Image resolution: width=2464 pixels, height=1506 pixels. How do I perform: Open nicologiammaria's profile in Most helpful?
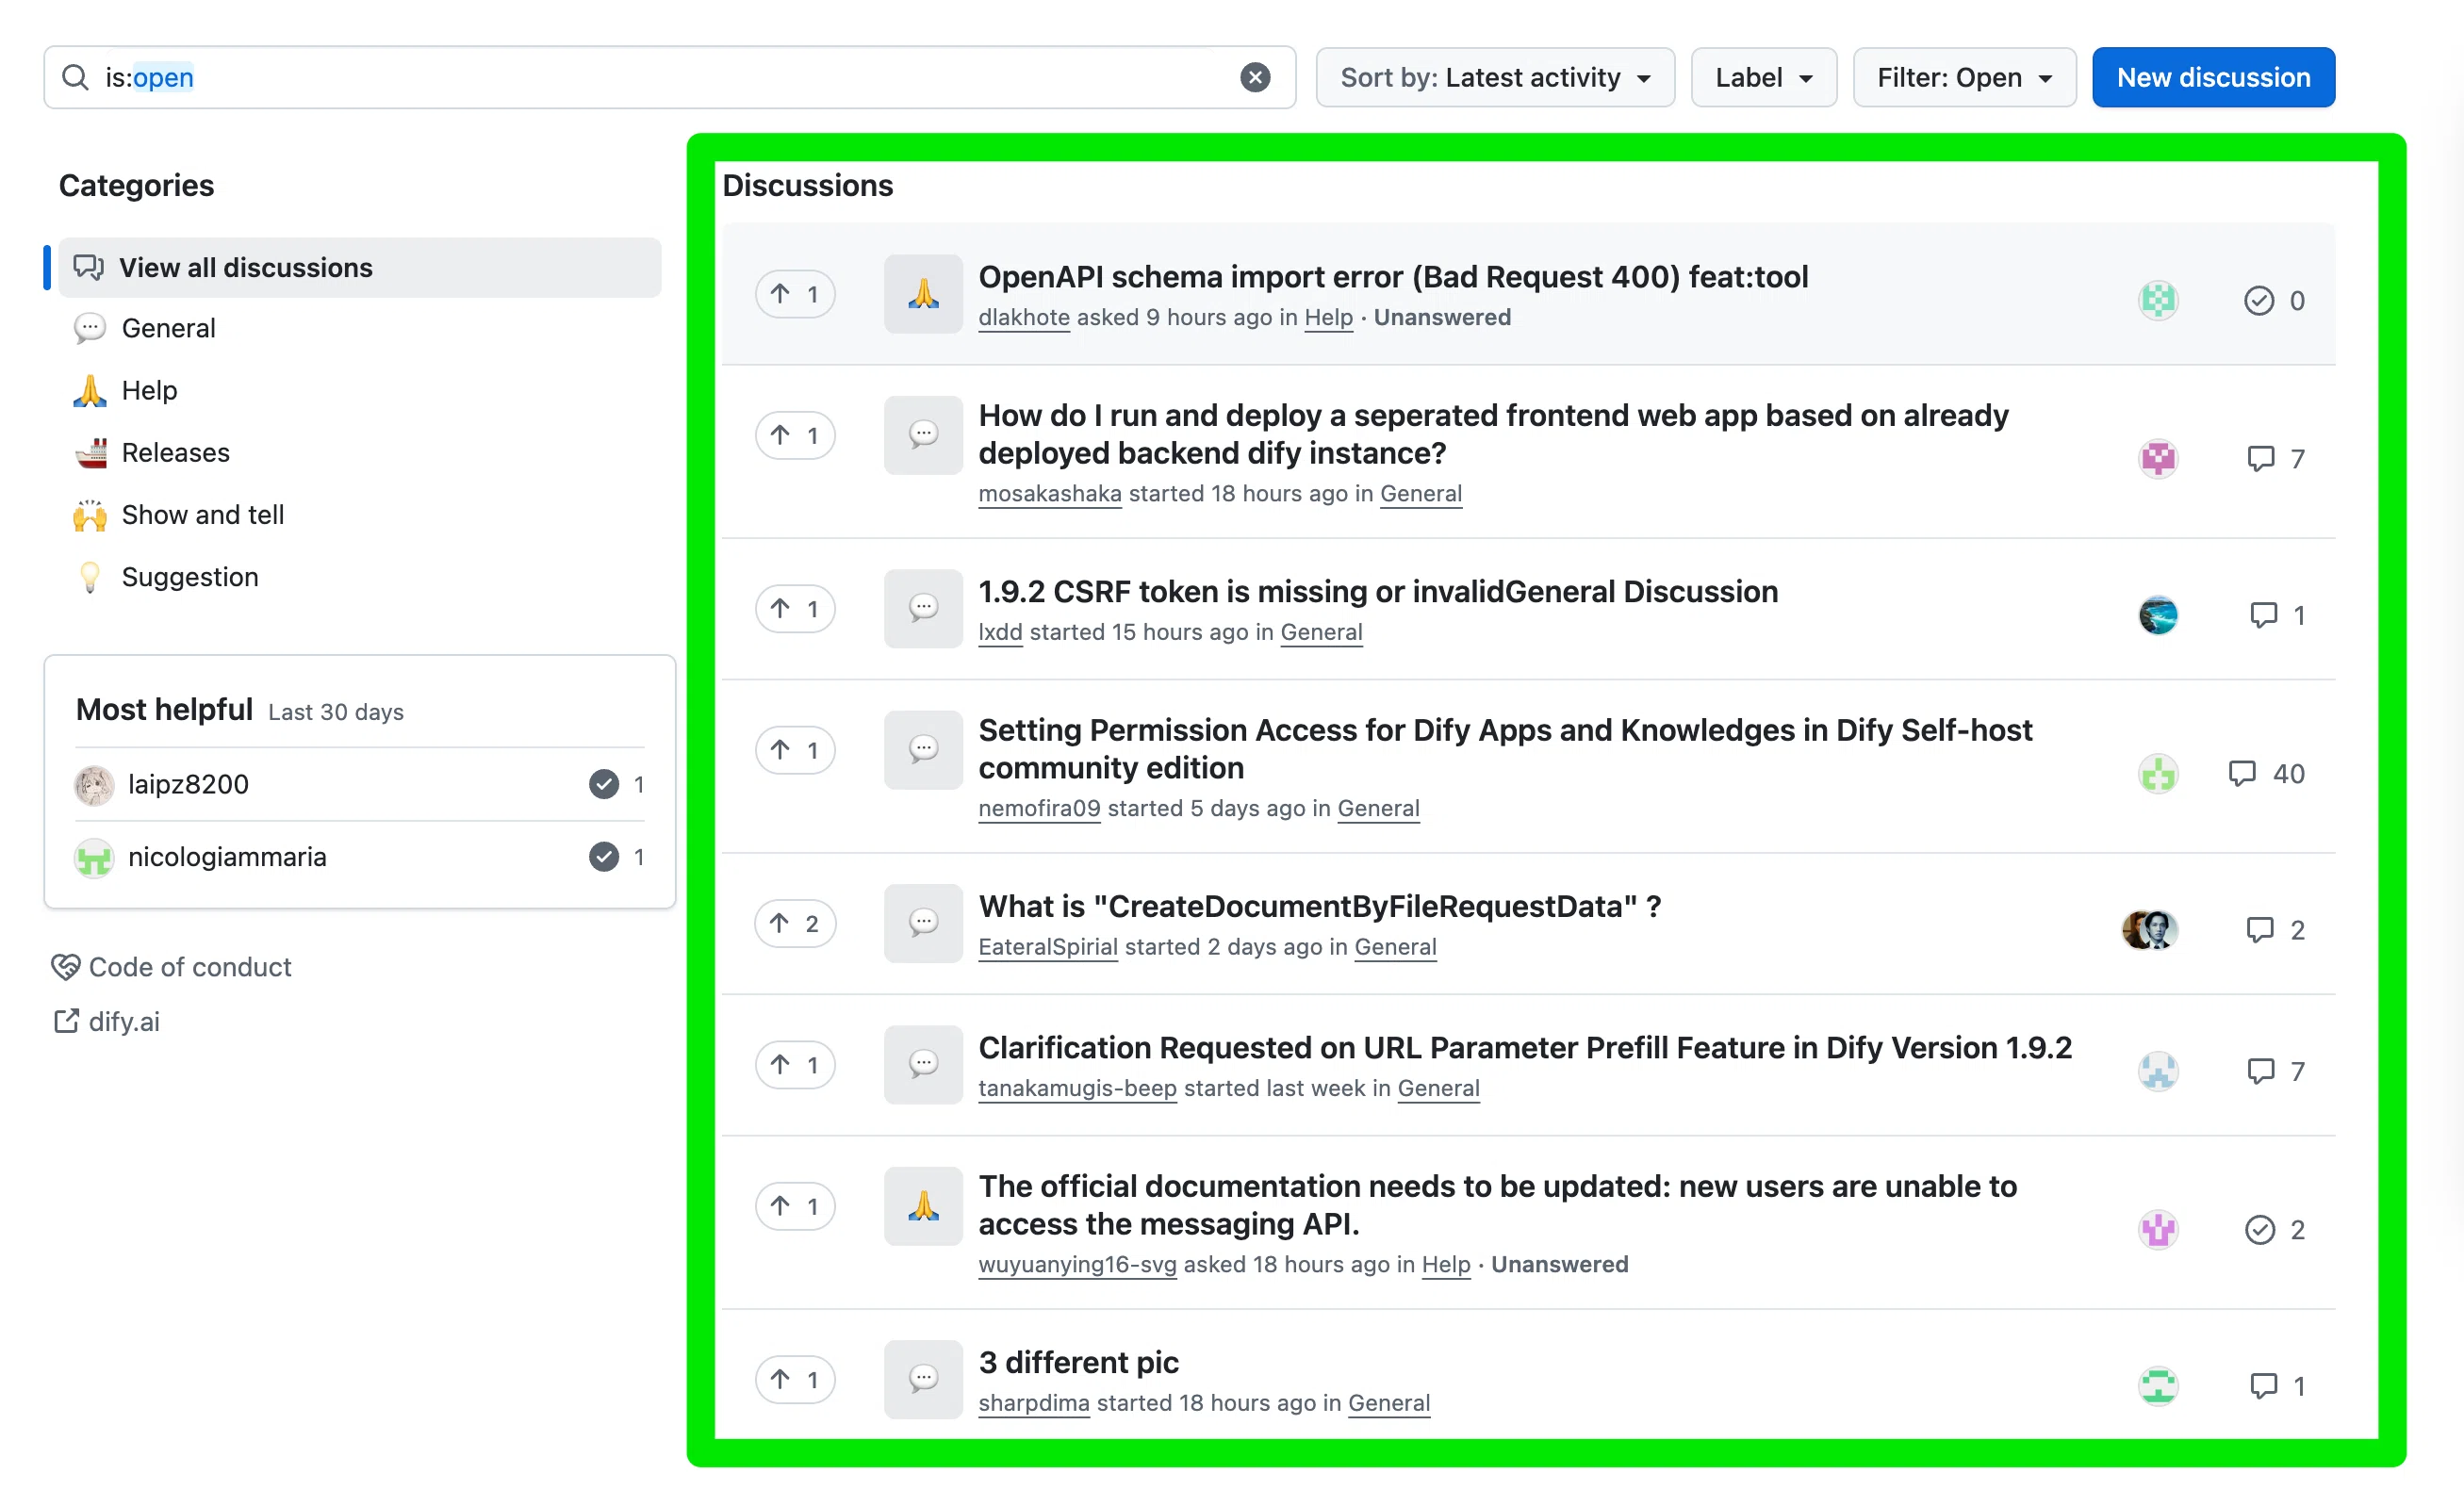(227, 857)
